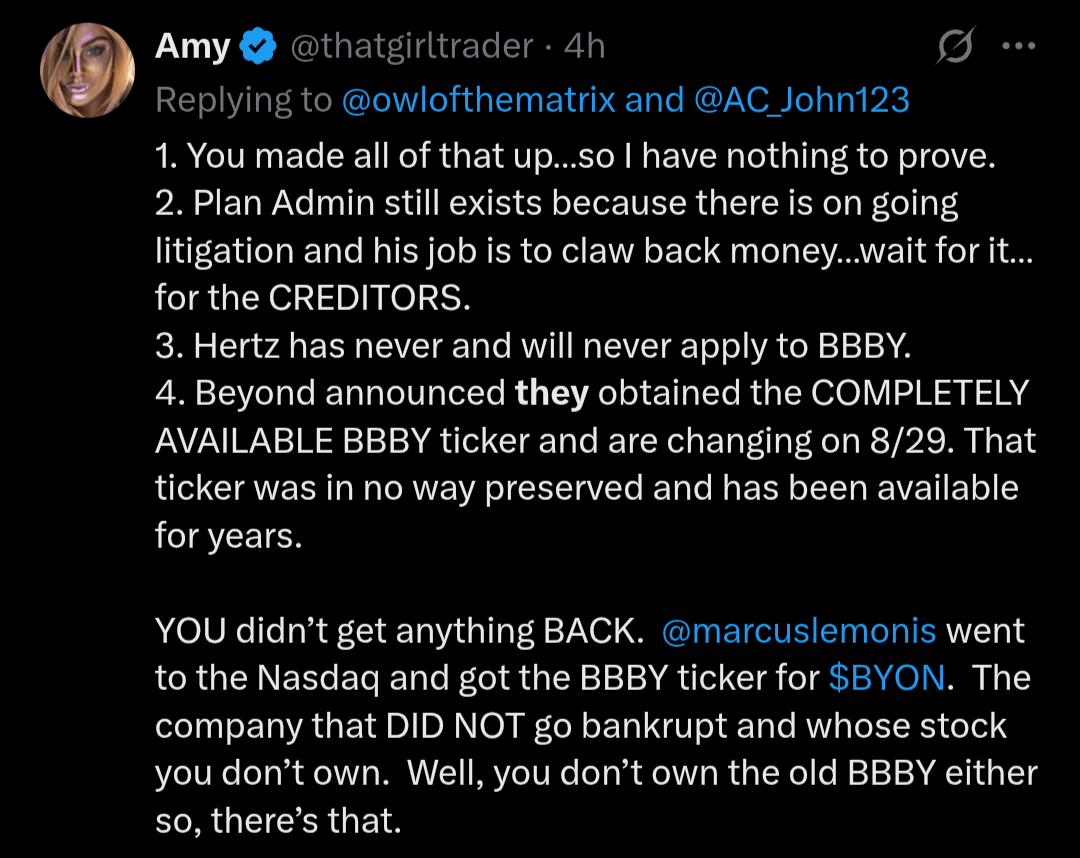Click the line starting "2. Plan Admin"
The width and height of the screenshot is (1080, 858).
pyautogui.click(x=557, y=204)
